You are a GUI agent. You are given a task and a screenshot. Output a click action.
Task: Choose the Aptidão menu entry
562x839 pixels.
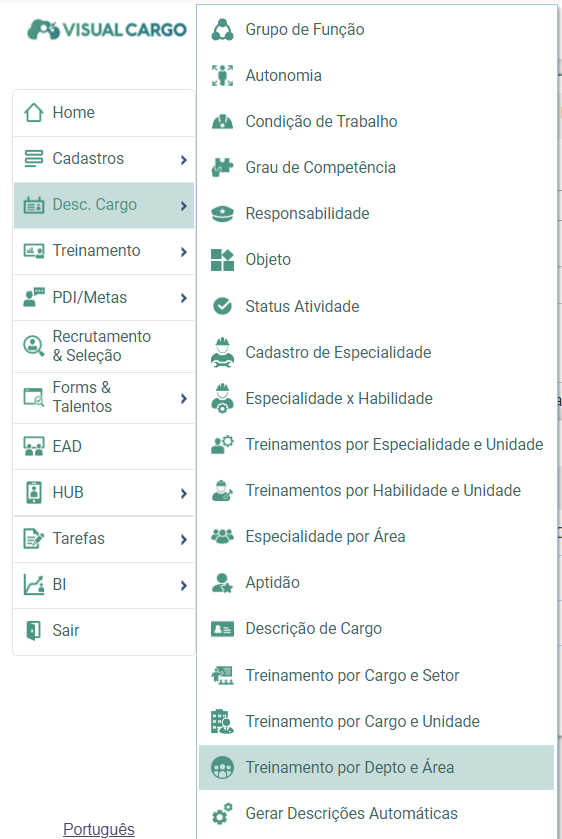click(376, 583)
